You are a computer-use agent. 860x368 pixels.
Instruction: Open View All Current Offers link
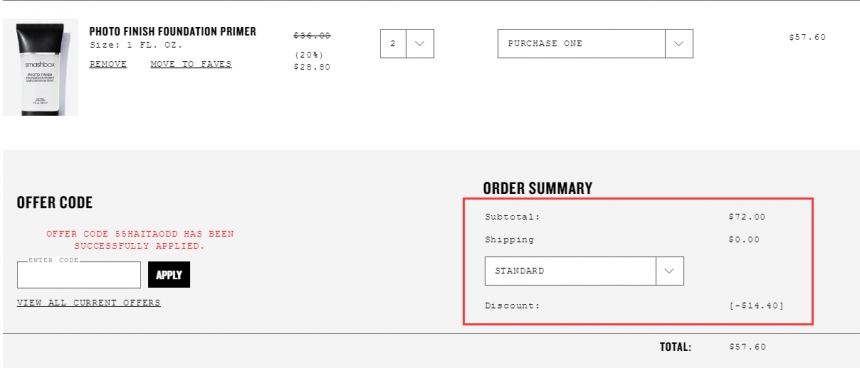89,303
